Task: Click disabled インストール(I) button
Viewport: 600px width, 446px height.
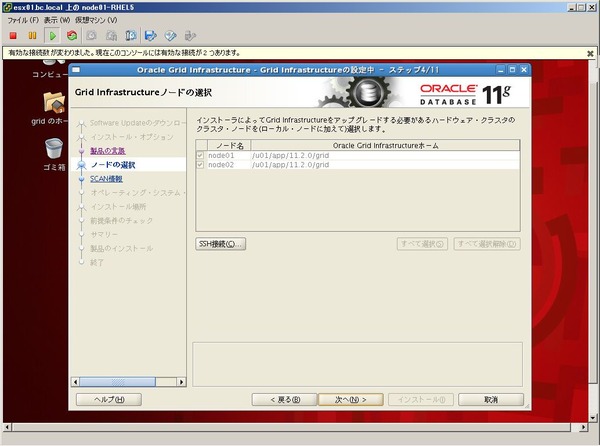Action: 421,400
